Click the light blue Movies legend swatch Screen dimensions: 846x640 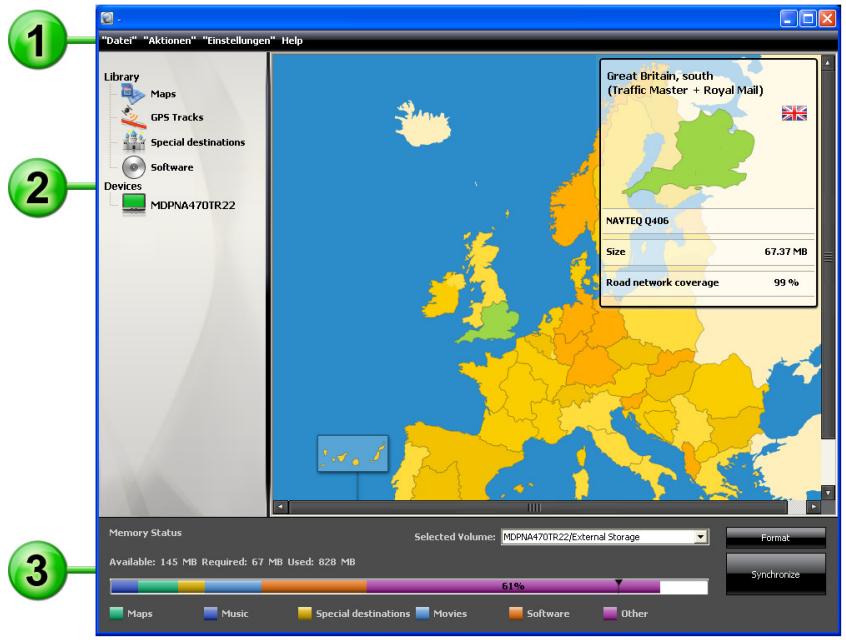tap(422, 613)
